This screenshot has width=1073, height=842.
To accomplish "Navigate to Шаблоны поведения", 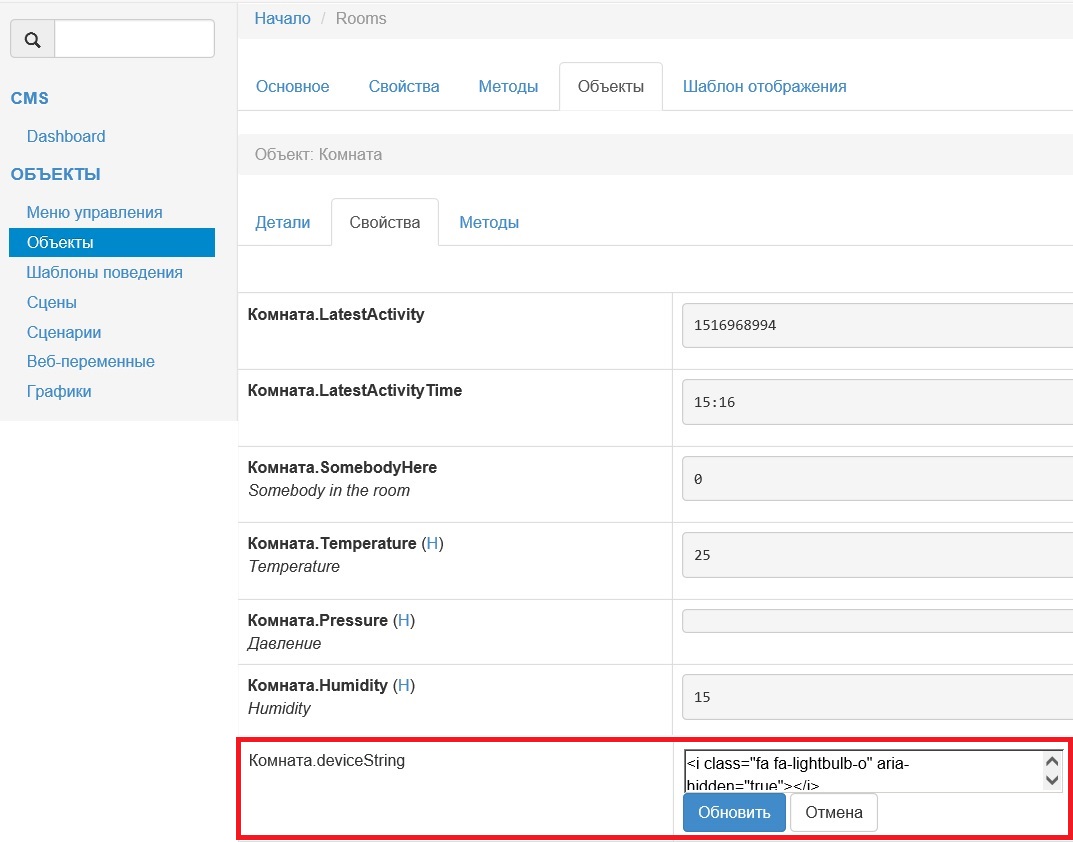I will 104,273.
